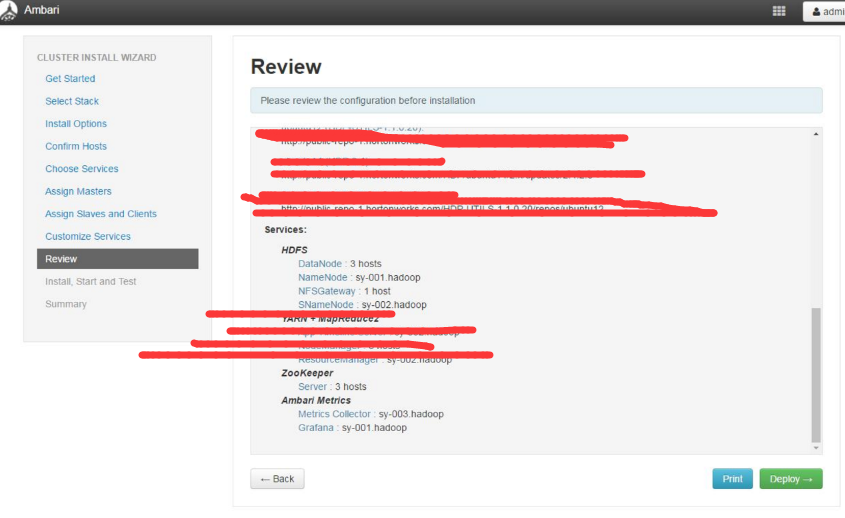Screen dimensions: 845x518
Task: Go to Get Started step
Action: point(70,79)
